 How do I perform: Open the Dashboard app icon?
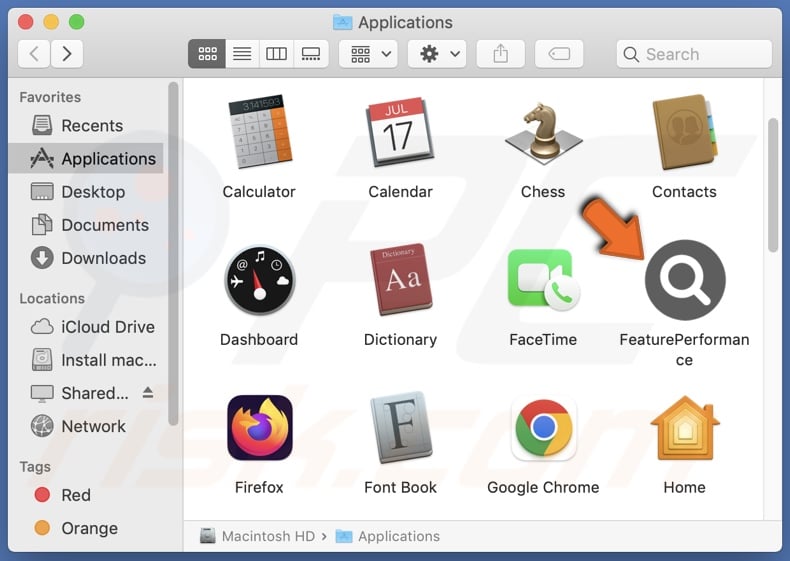click(259, 280)
